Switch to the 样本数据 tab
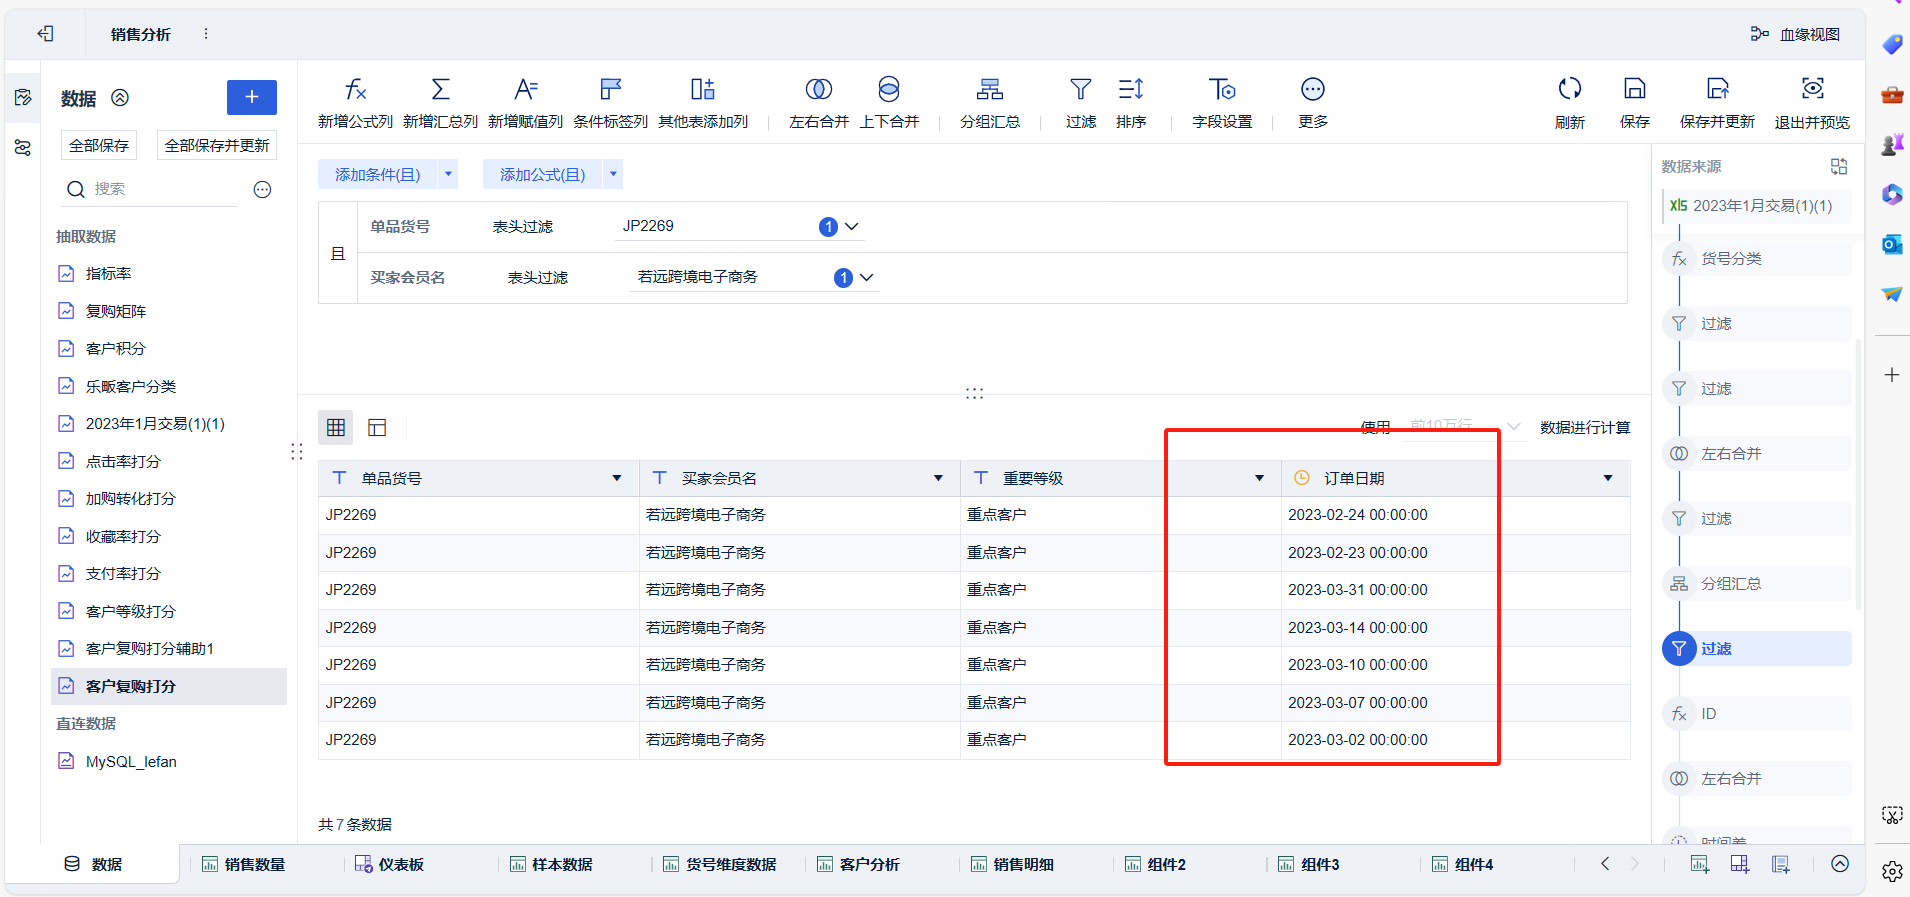The height and width of the screenshot is (897, 1910). click(x=551, y=864)
